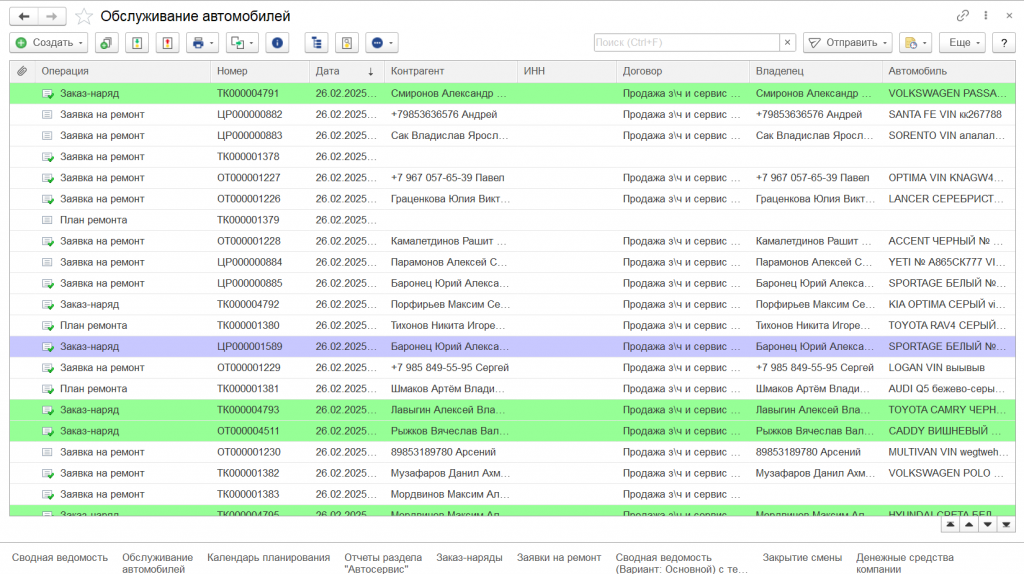Sort by the Контрагент column header
The width and height of the screenshot is (1024, 574).
[417, 71]
